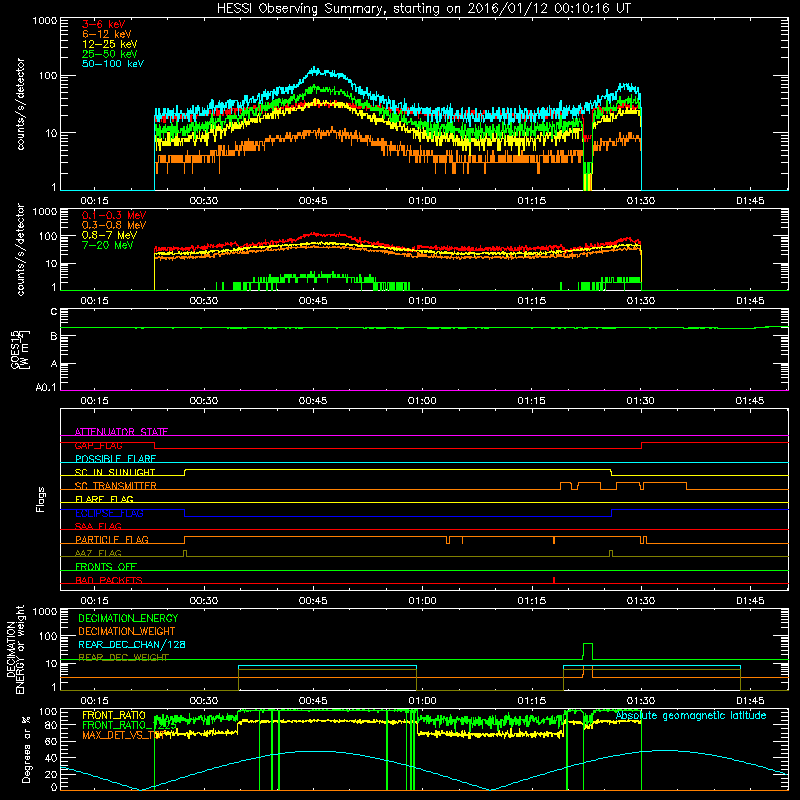Image resolution: width=800 pixels, height=800 pixels.
Task: Click the REAR_DEC_WEIGHT legend label
Action: [123, 658]
